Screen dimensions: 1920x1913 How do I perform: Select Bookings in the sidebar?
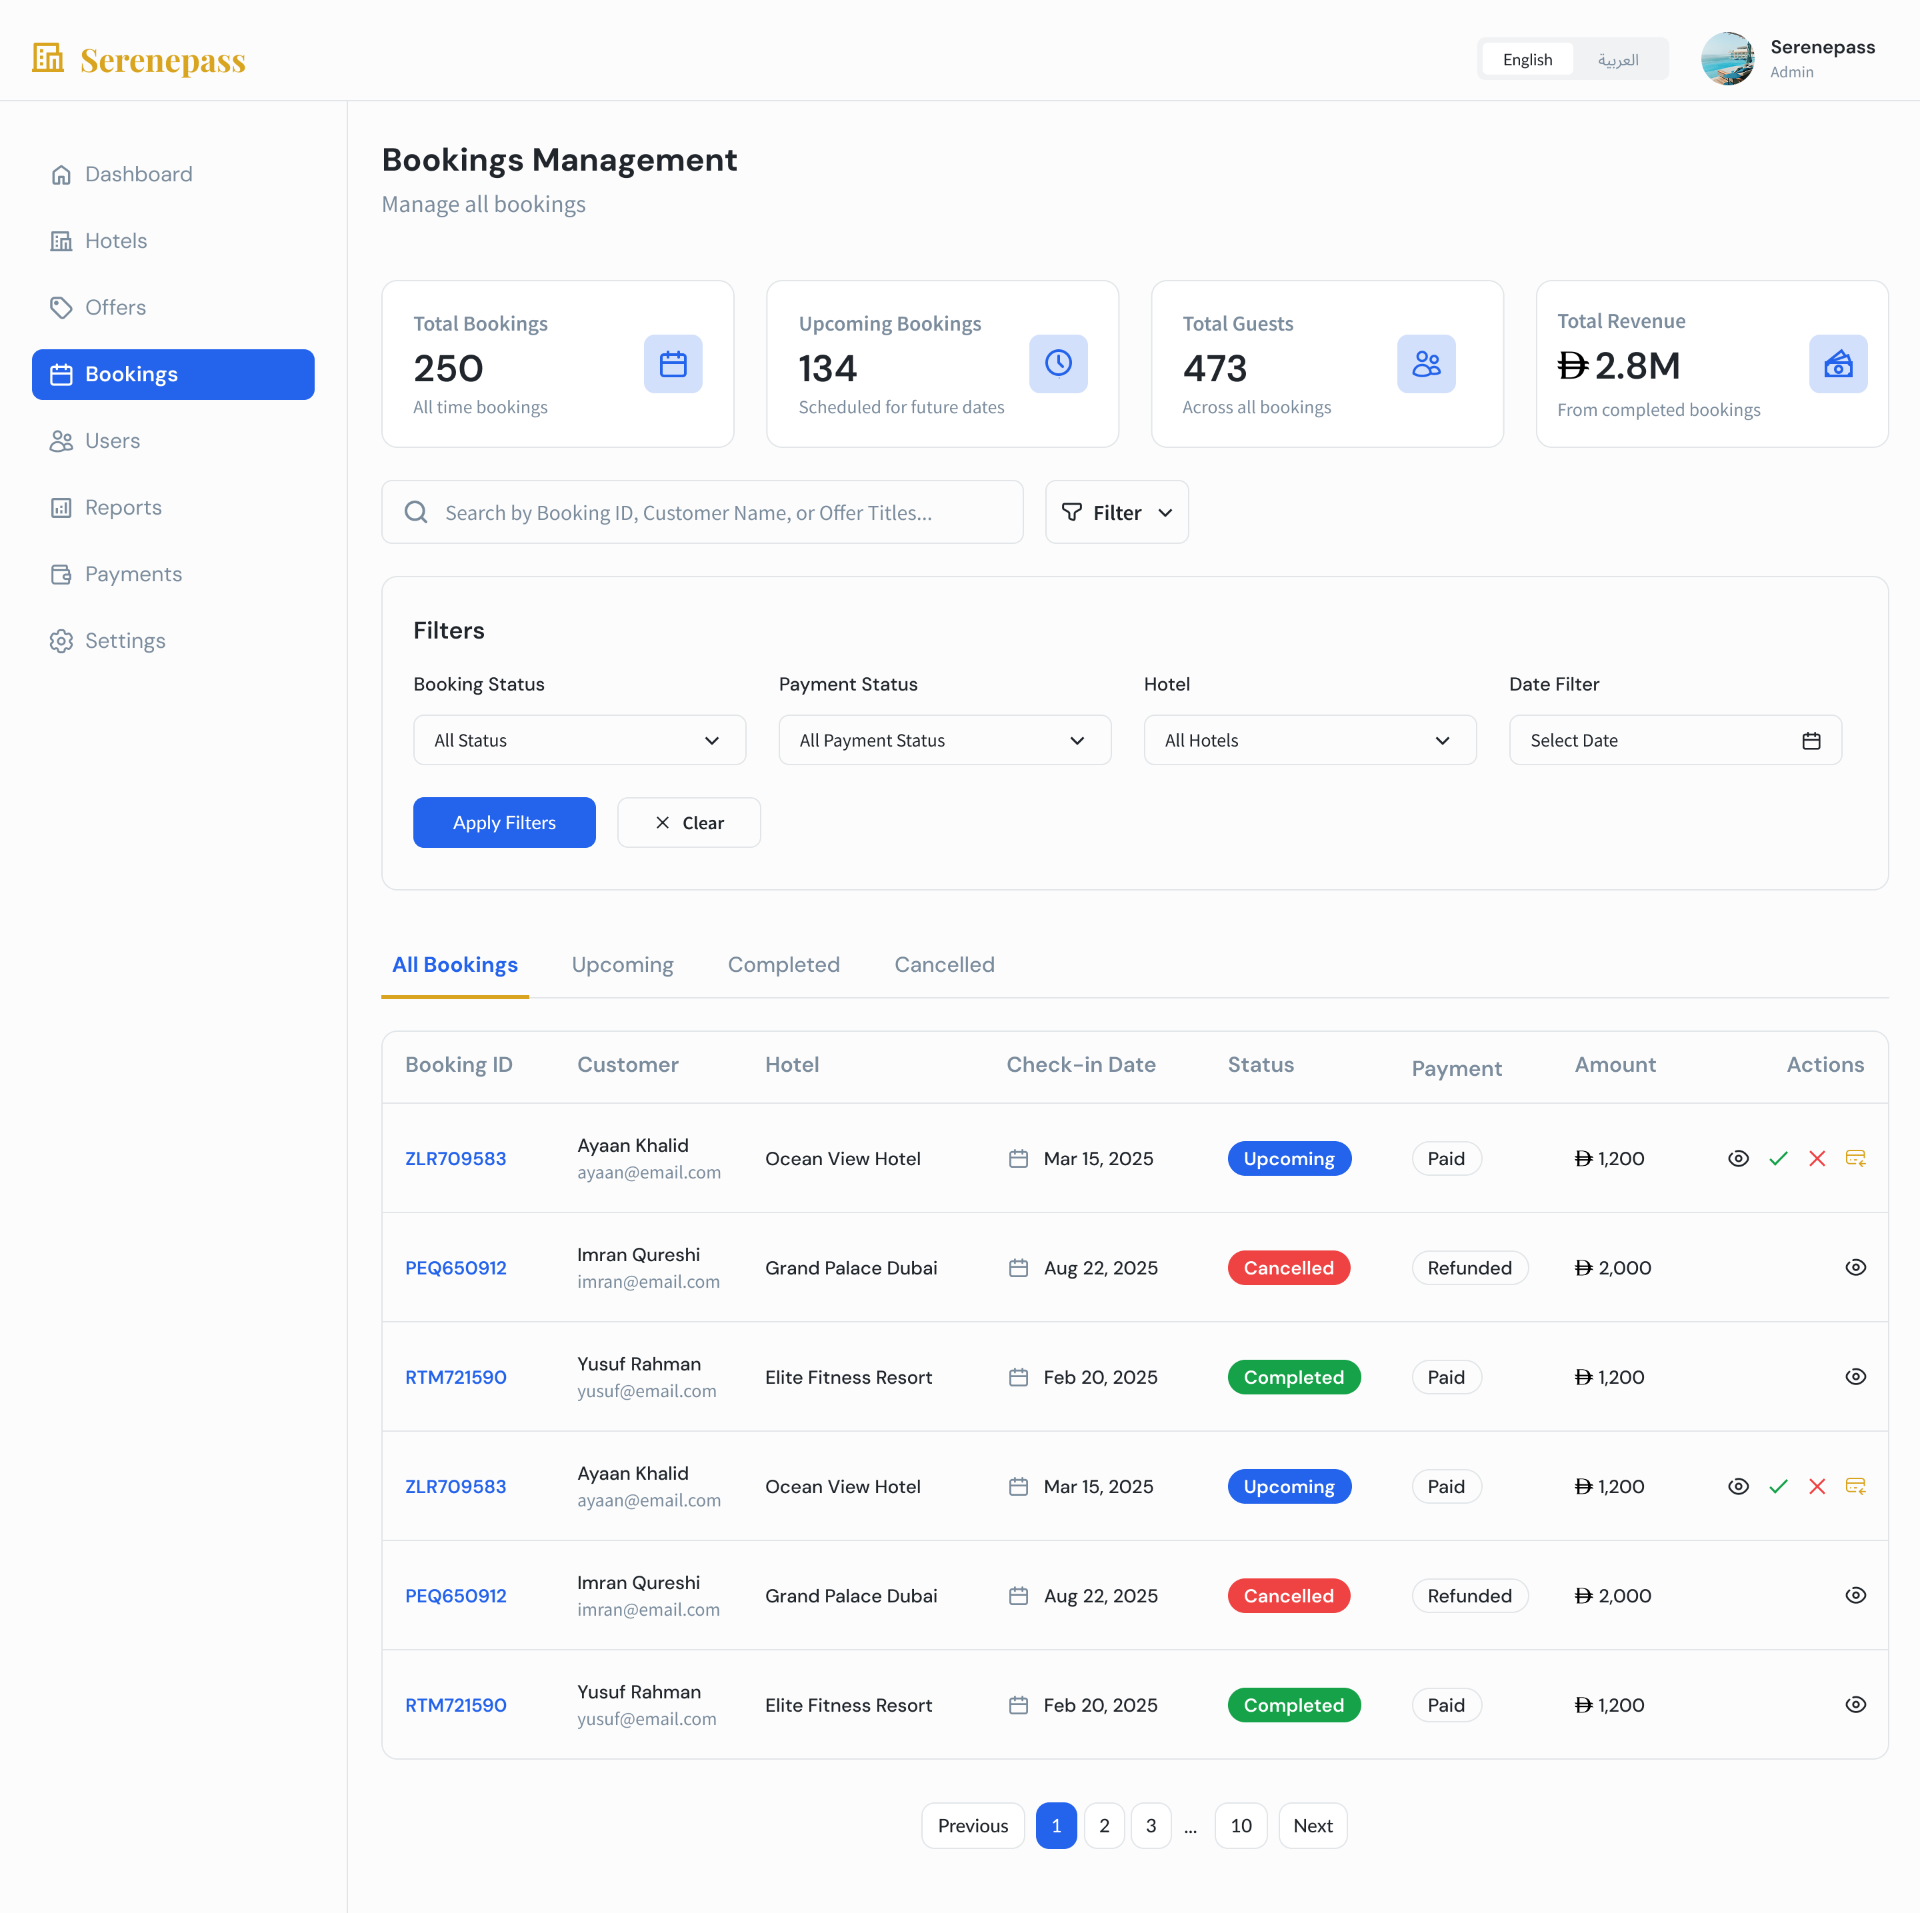click(173, 374)
